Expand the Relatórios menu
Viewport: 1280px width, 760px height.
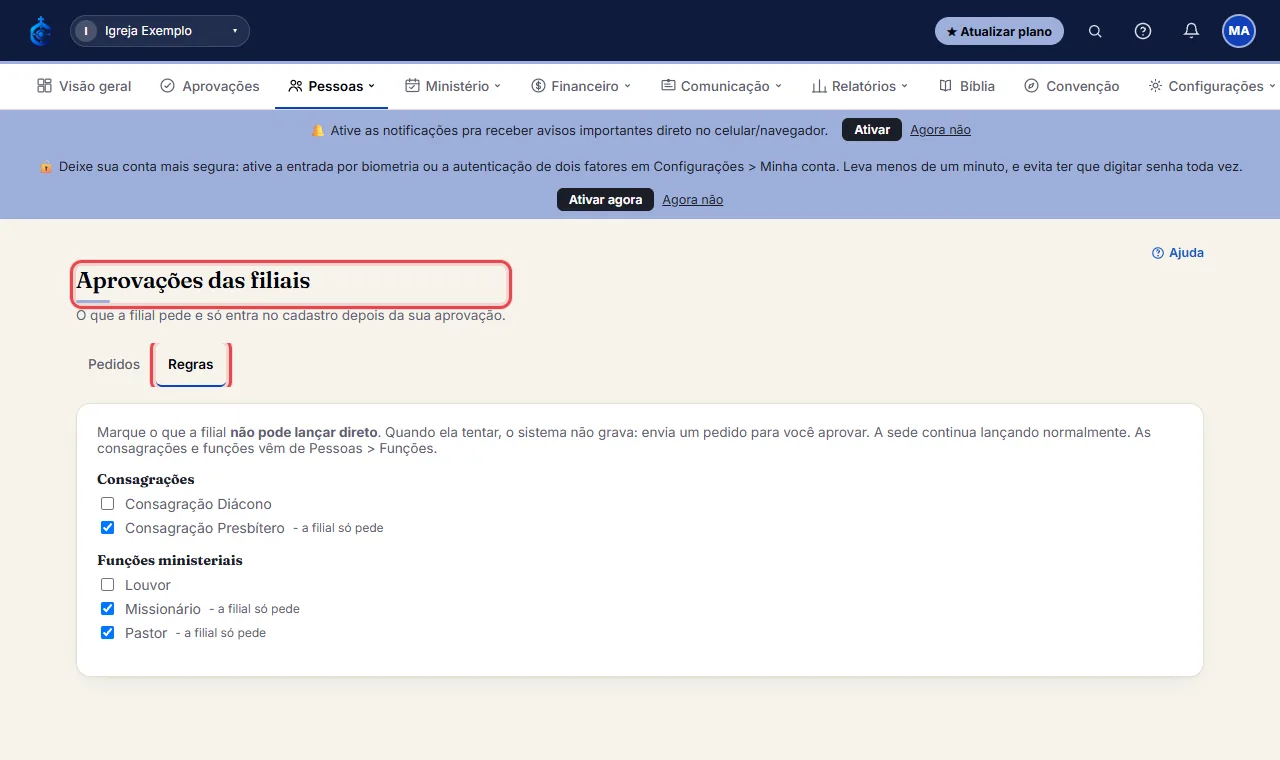pos(859,86)
